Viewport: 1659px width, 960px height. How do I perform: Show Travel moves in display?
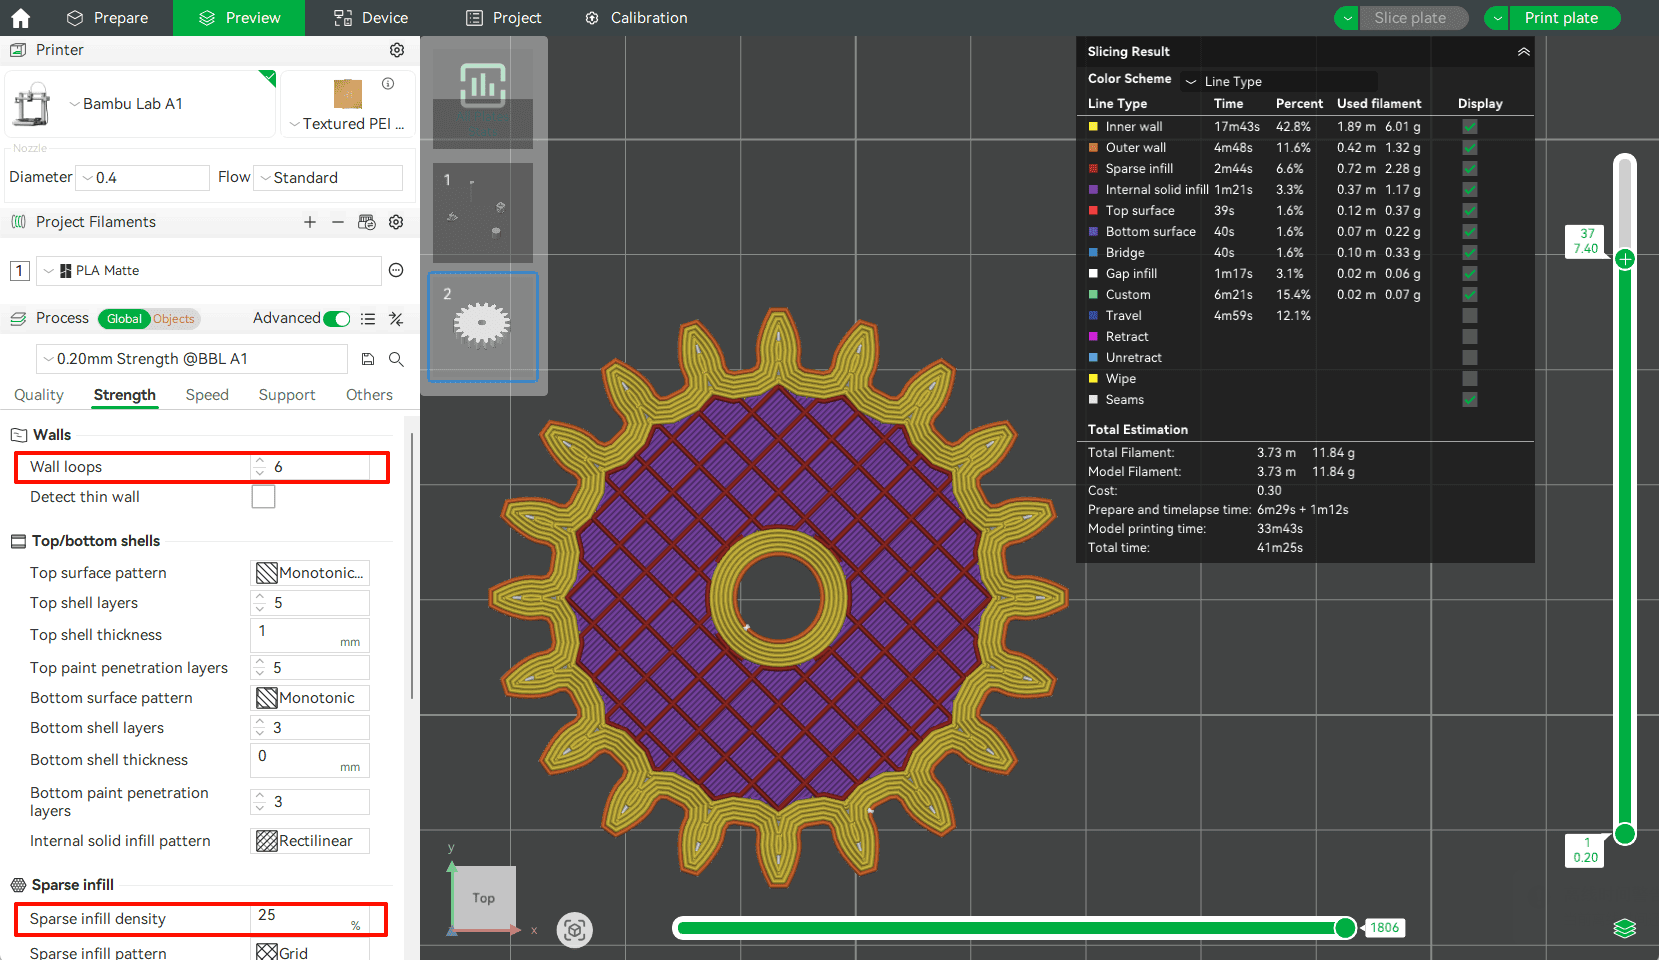coord(1469,316)
